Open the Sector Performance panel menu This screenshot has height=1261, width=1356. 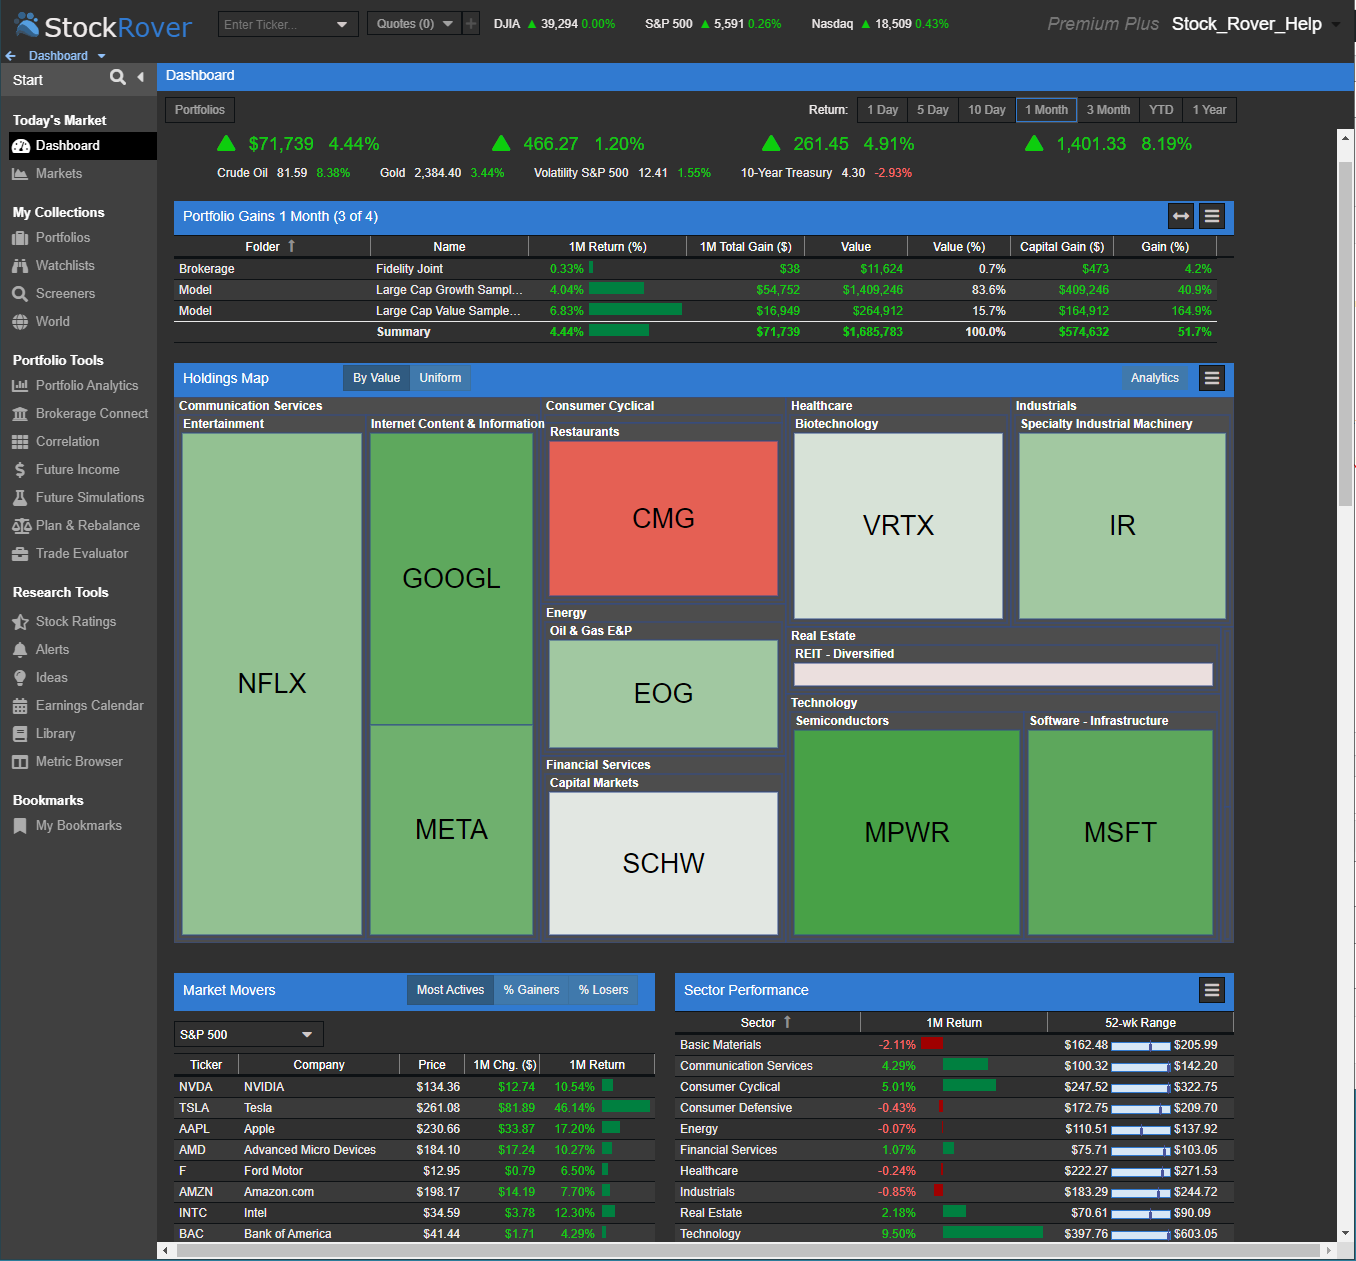tap(1212, 990)
